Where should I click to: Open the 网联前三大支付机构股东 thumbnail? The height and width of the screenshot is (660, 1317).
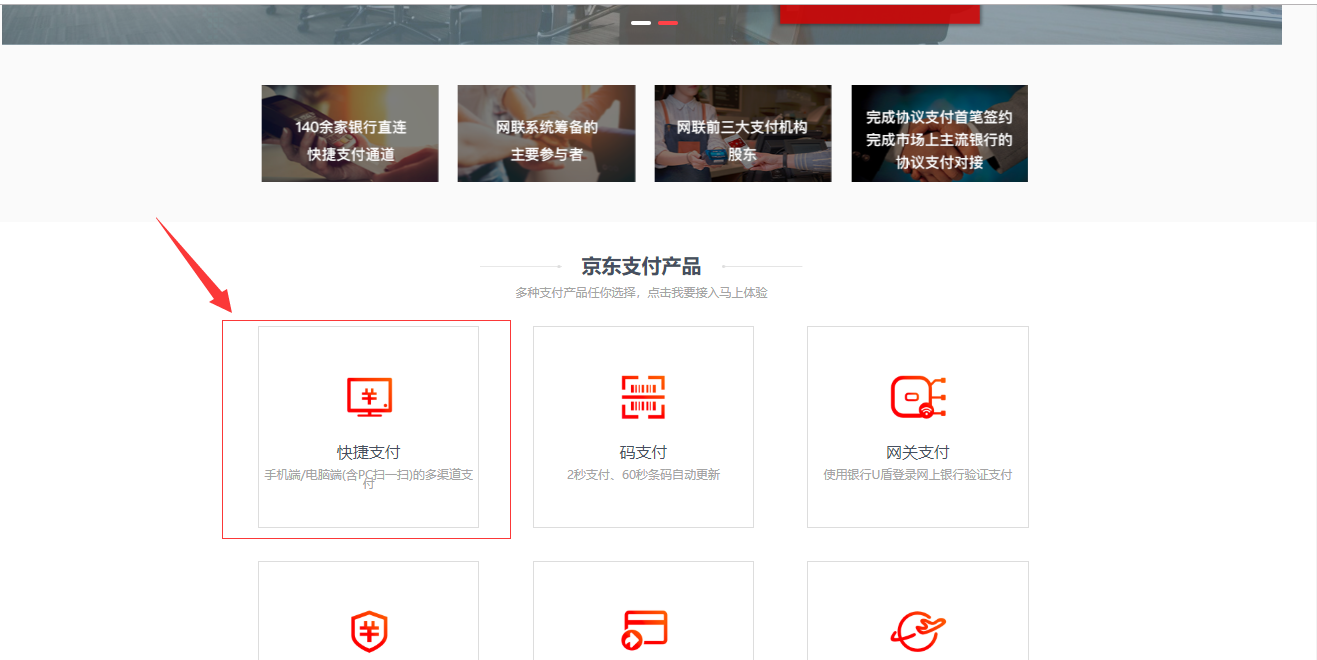742,134
